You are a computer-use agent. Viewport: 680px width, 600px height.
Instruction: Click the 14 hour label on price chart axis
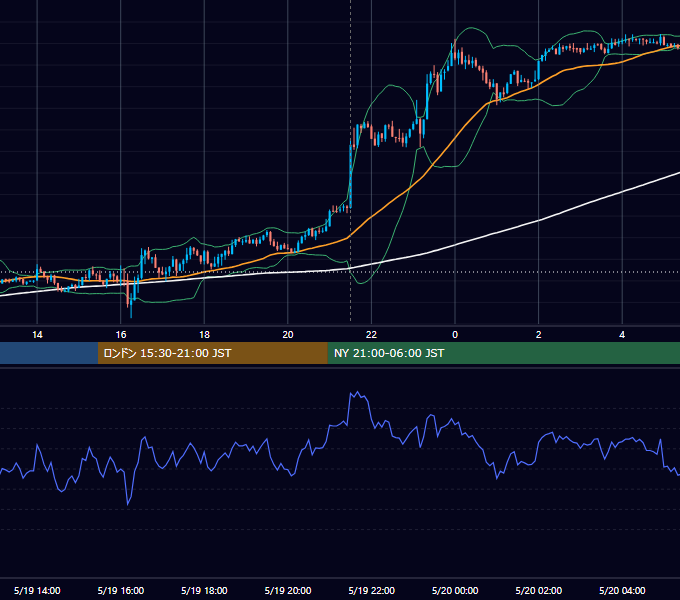pyautogui.click(x=37, y=335)
